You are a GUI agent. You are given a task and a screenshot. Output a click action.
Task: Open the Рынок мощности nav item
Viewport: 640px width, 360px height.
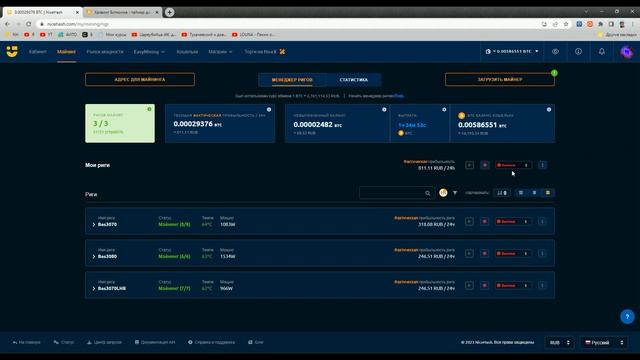click(x=105, y=52)
